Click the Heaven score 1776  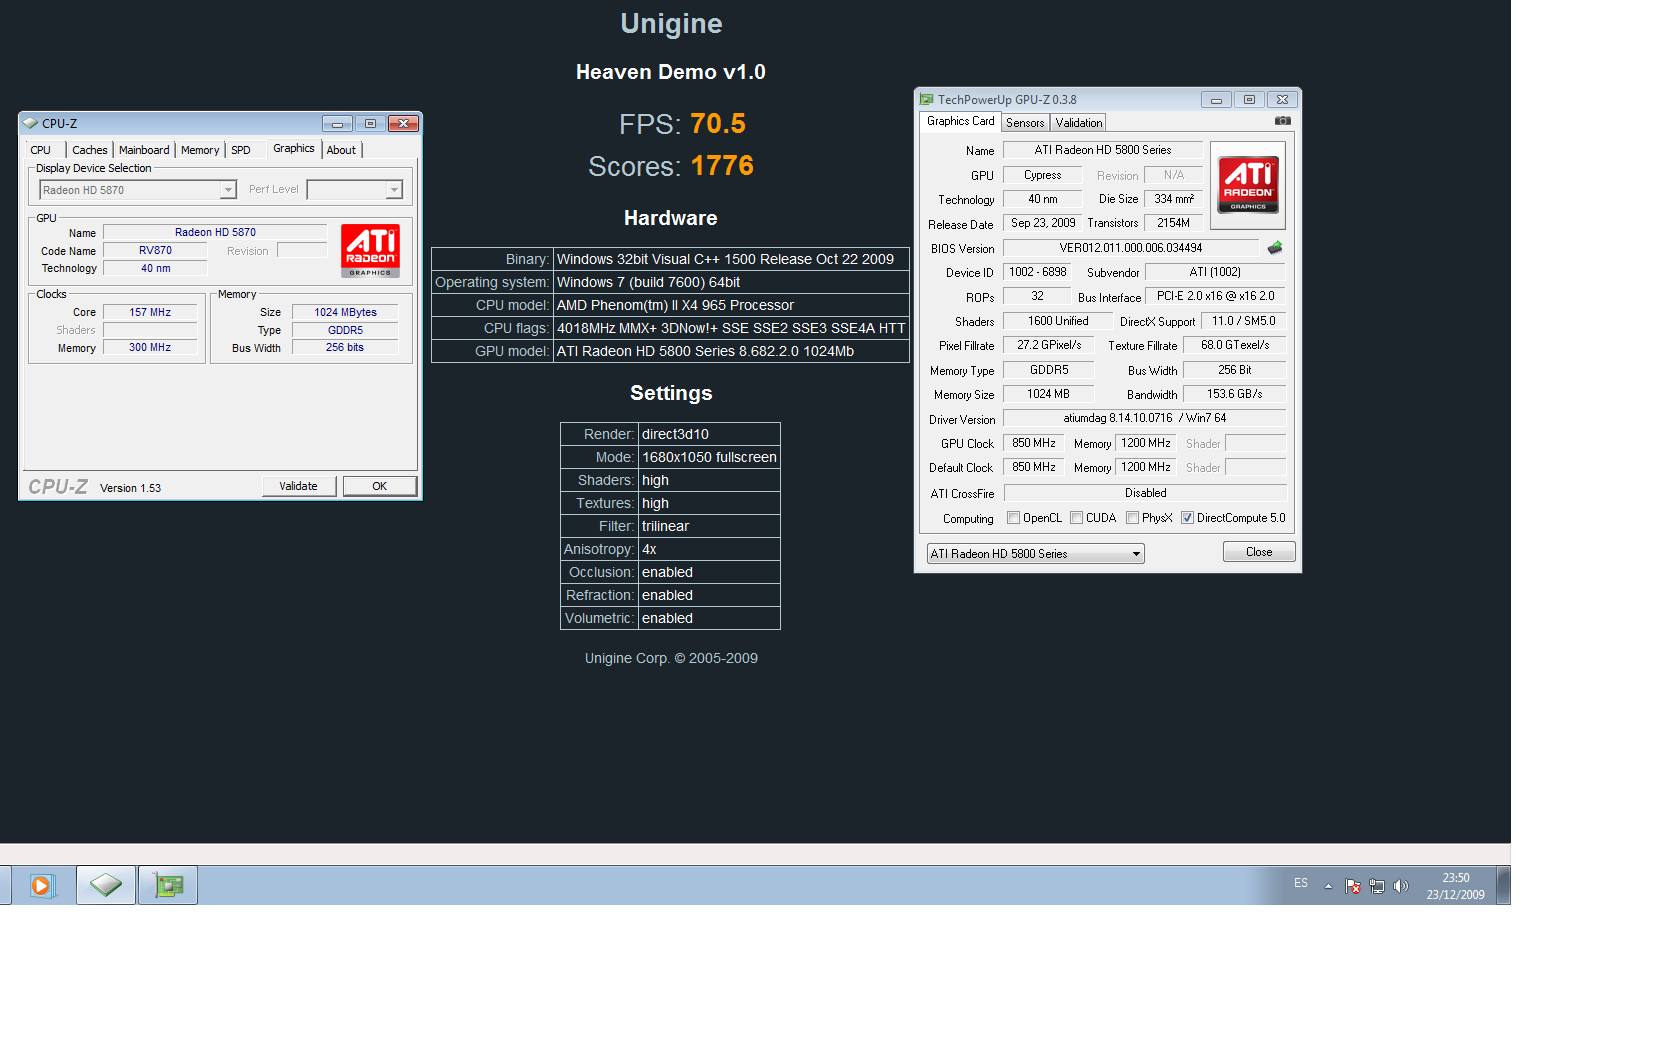(x=722, y=166)
